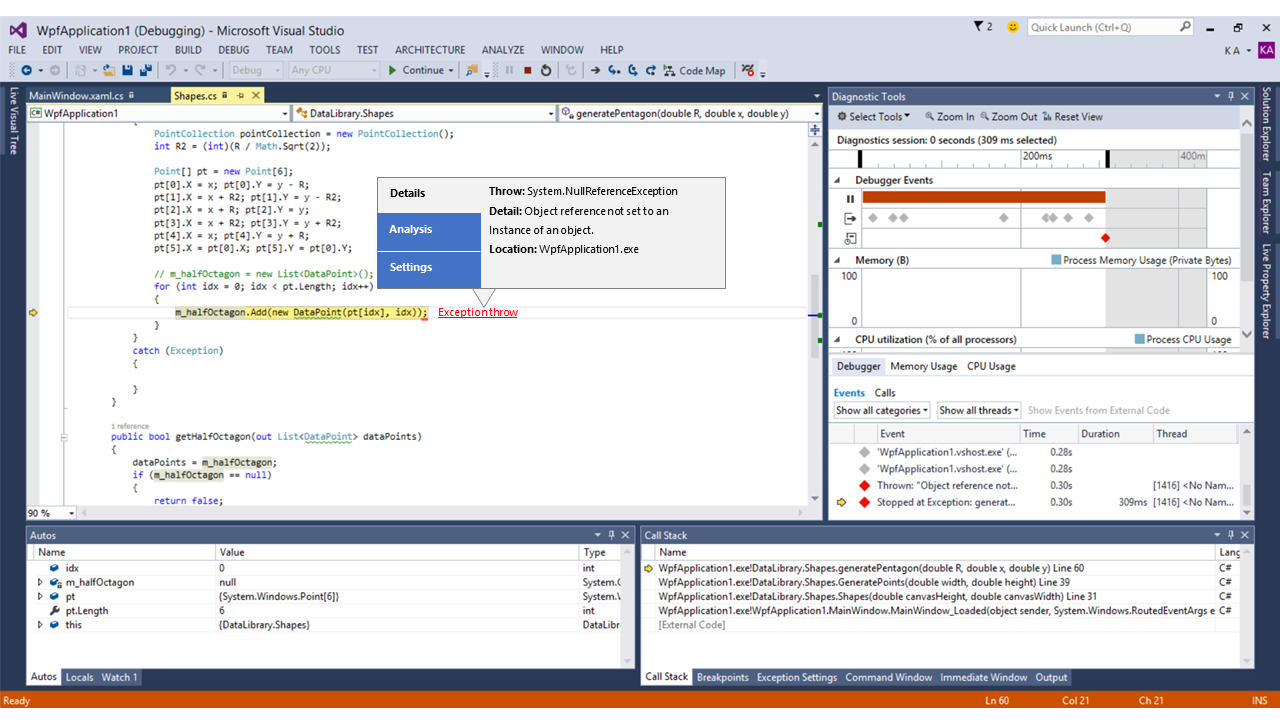Viewport: 1280px width, 720px height.
Task: Collapse the Debugger Events section
Action: pyautogui.click(x=837, y=181)
